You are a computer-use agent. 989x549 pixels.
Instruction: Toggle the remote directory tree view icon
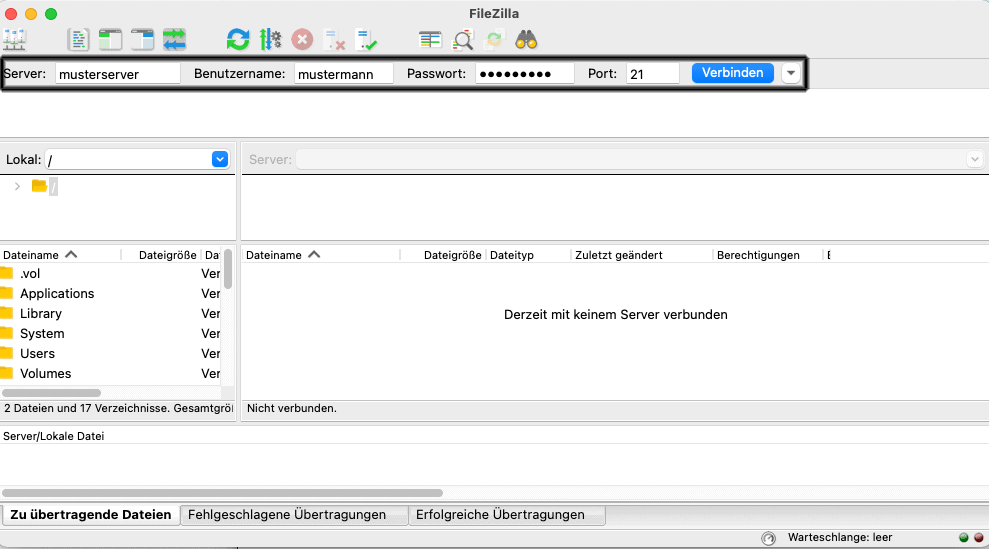142,40
